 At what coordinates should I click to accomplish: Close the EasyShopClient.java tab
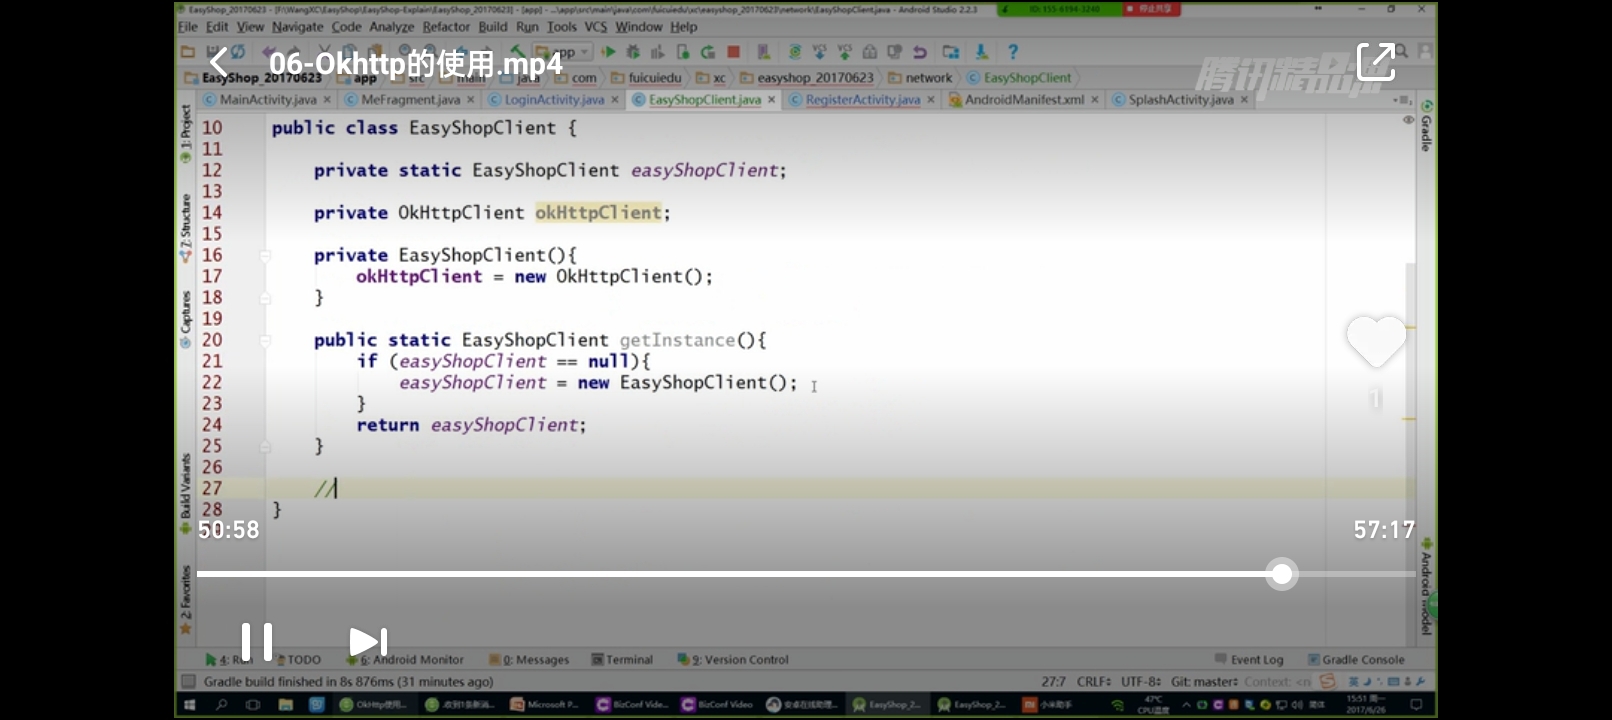tap(771, 100)
